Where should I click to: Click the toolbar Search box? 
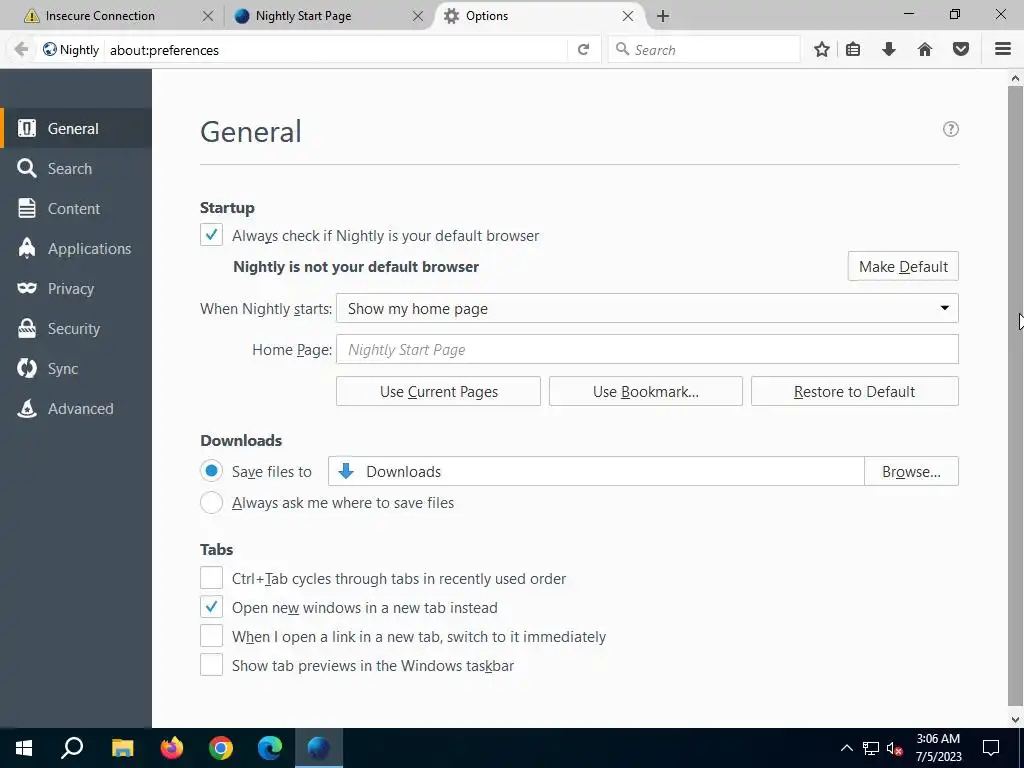tap(704, 50)
